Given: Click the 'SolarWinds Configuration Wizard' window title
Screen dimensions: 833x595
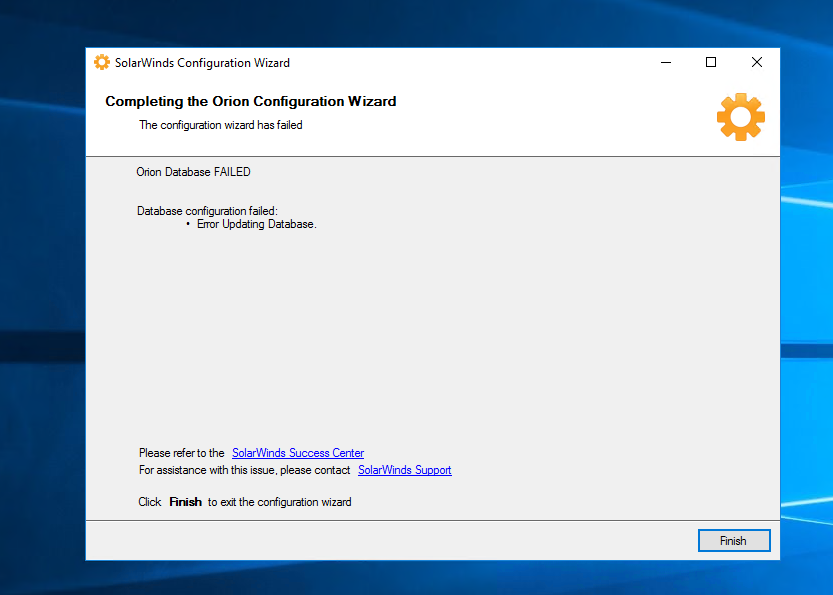Looking at the screenshot, I should pos(202,63).
